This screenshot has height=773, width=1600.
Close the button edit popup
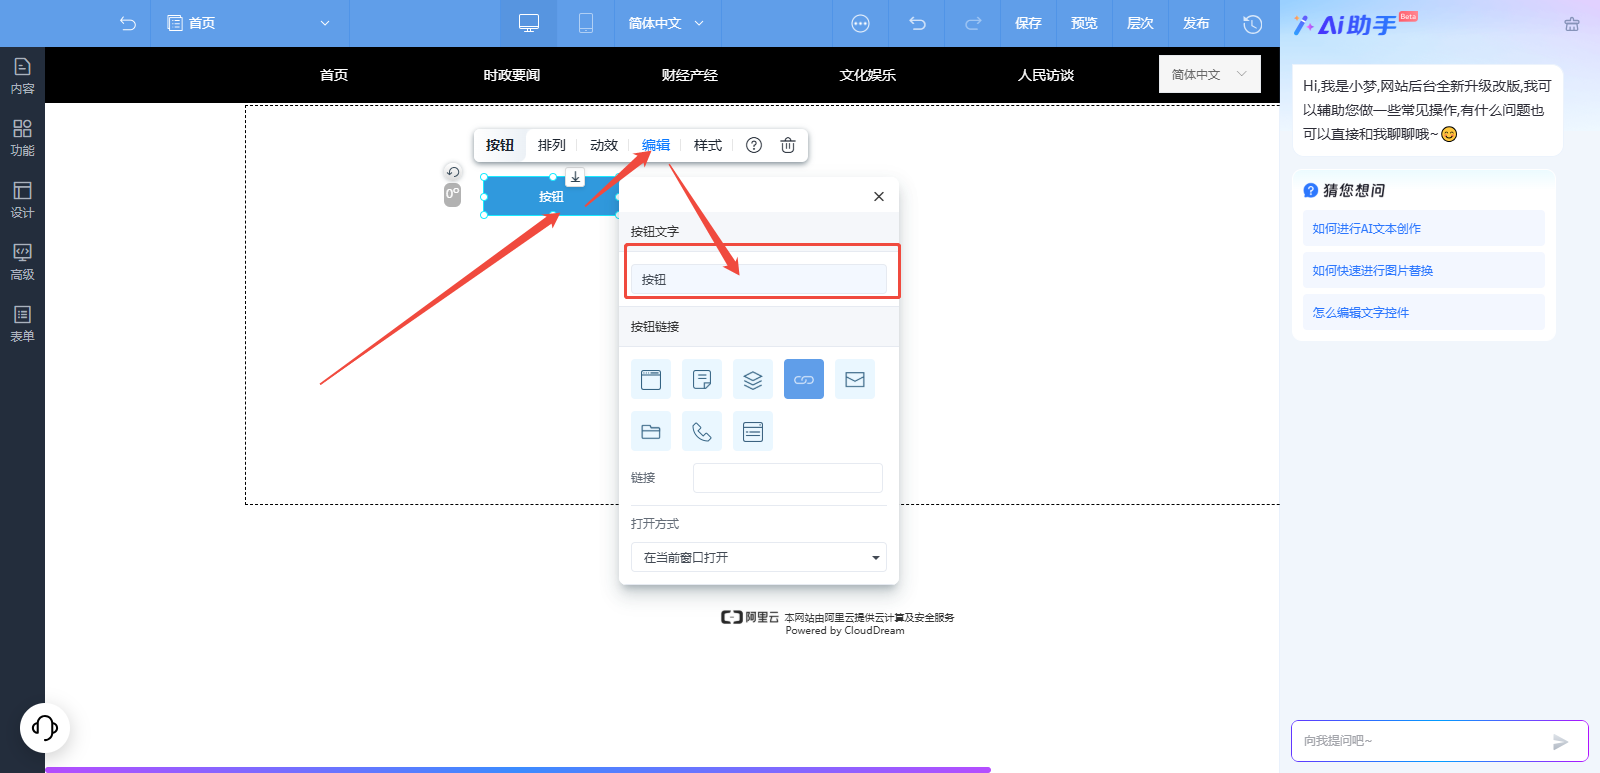pyautogui.click(x=879, y=196)
